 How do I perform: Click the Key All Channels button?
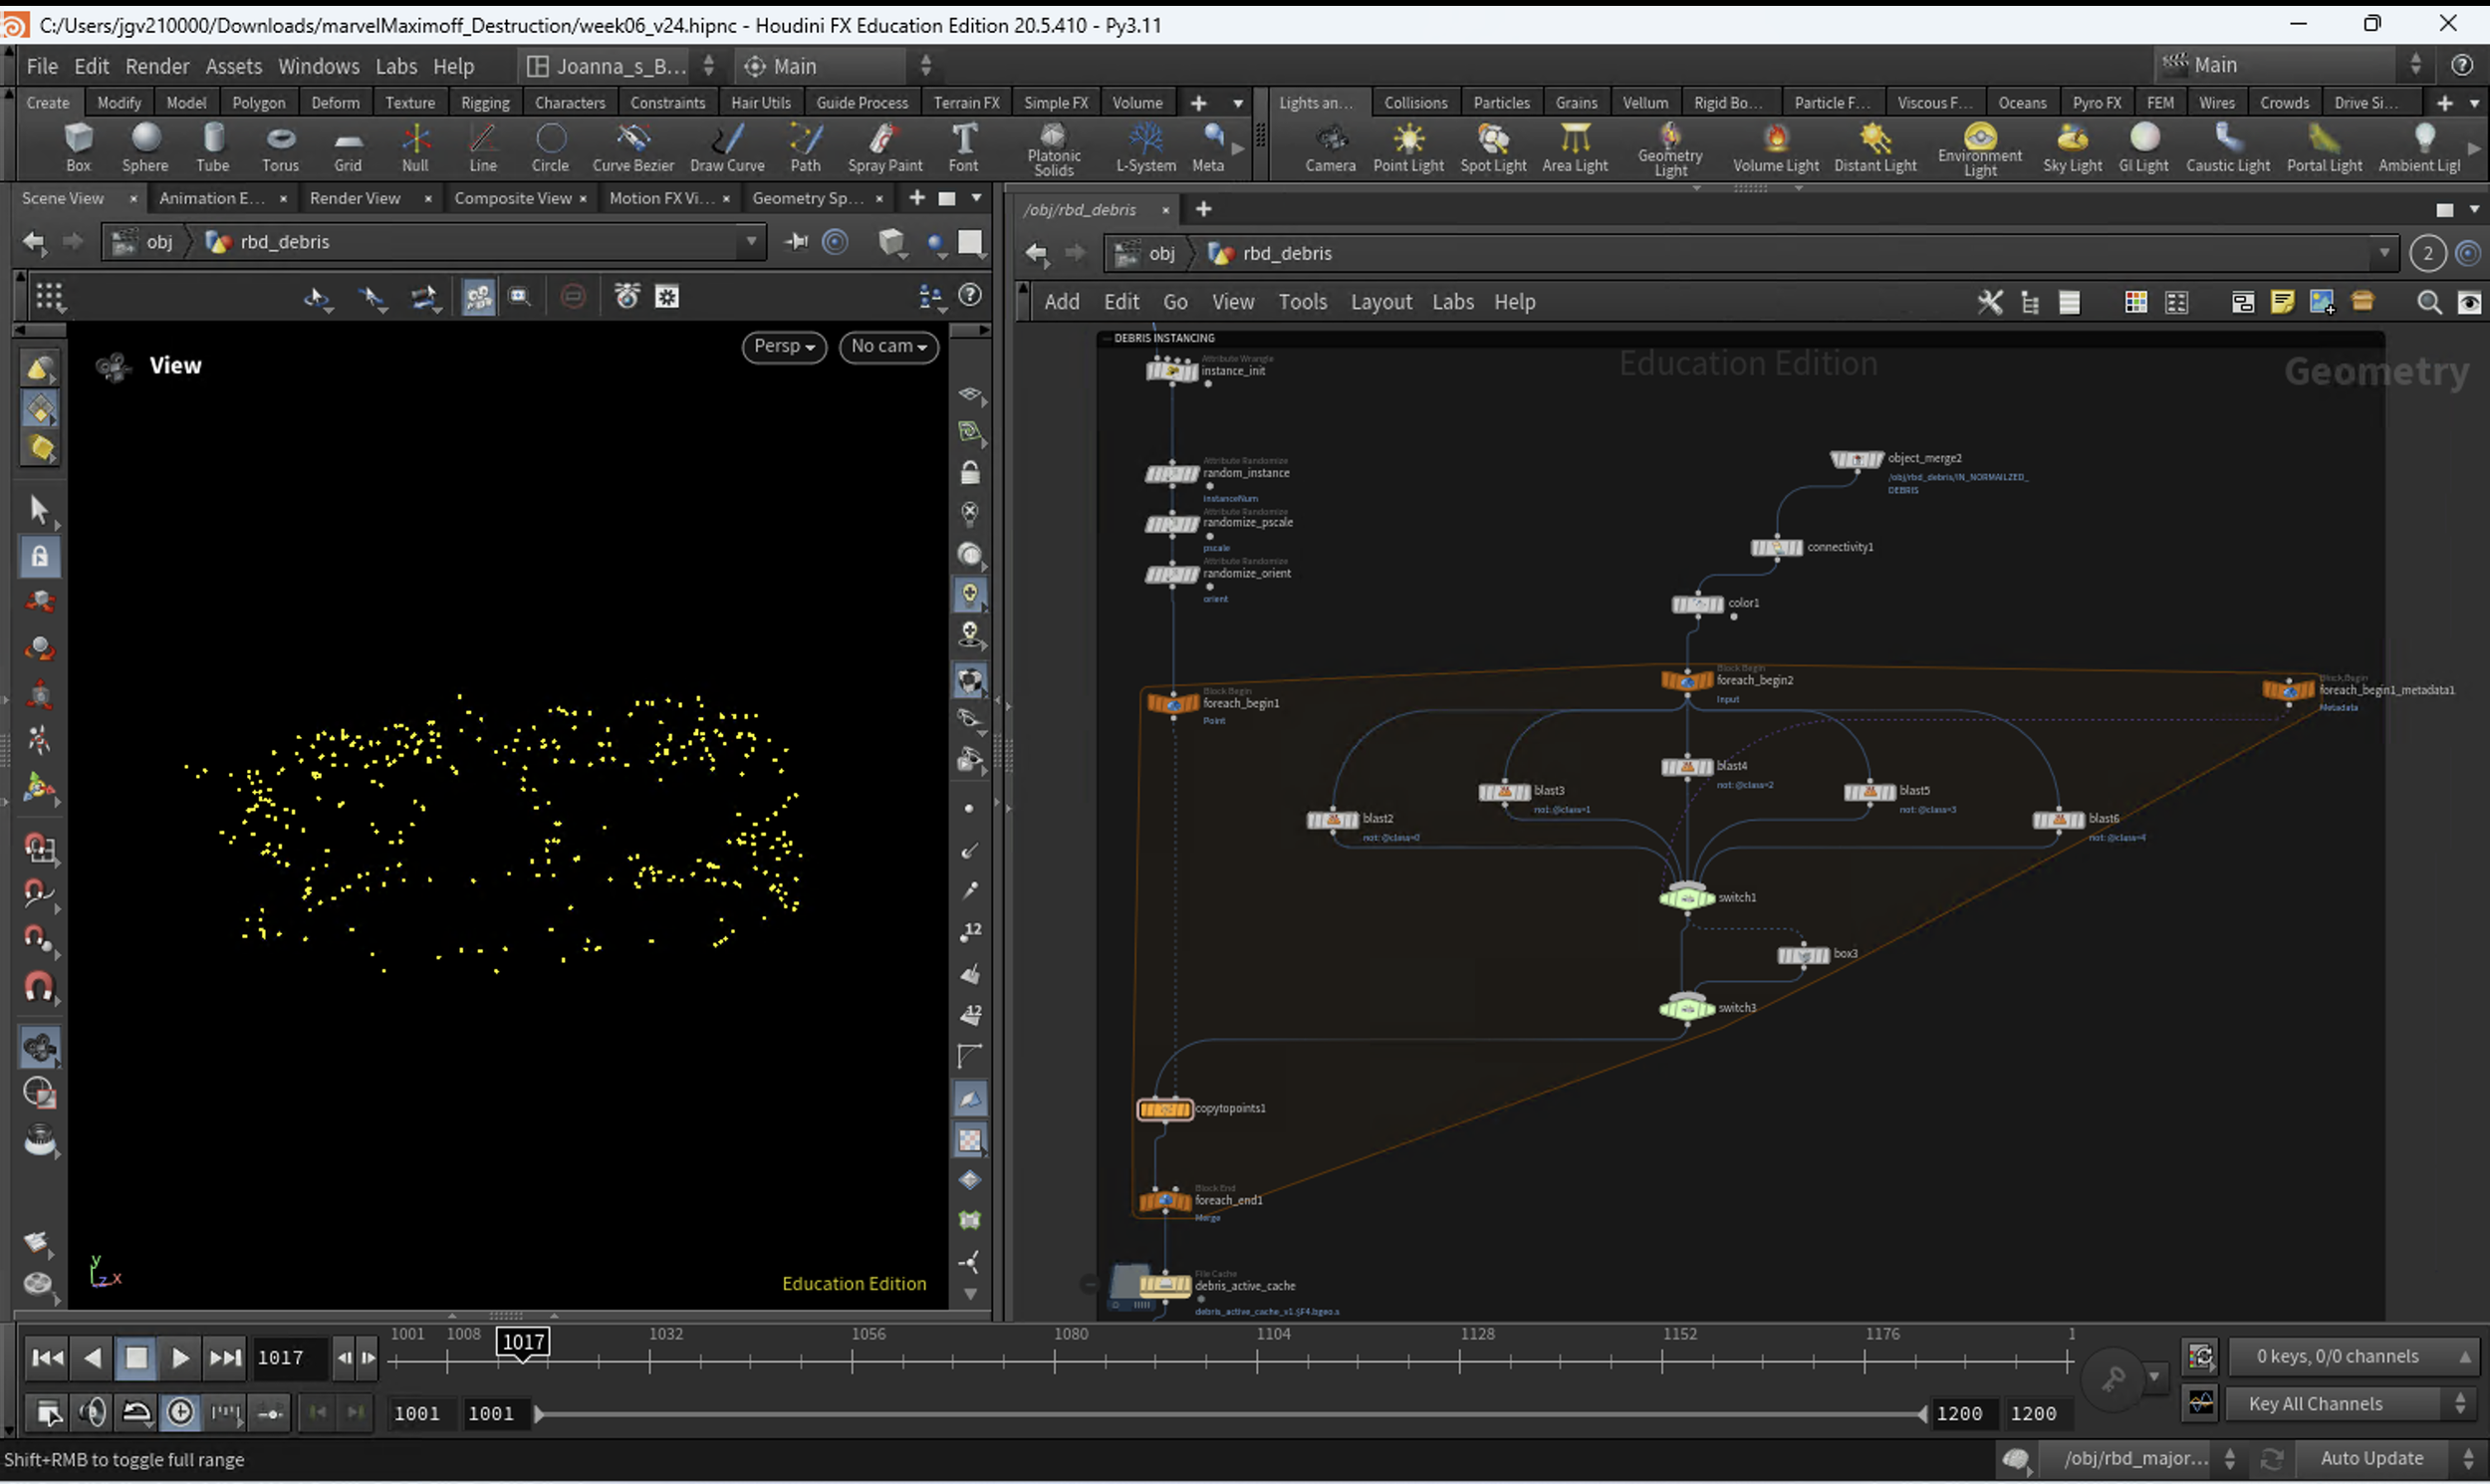(x=2315, y=1404)
